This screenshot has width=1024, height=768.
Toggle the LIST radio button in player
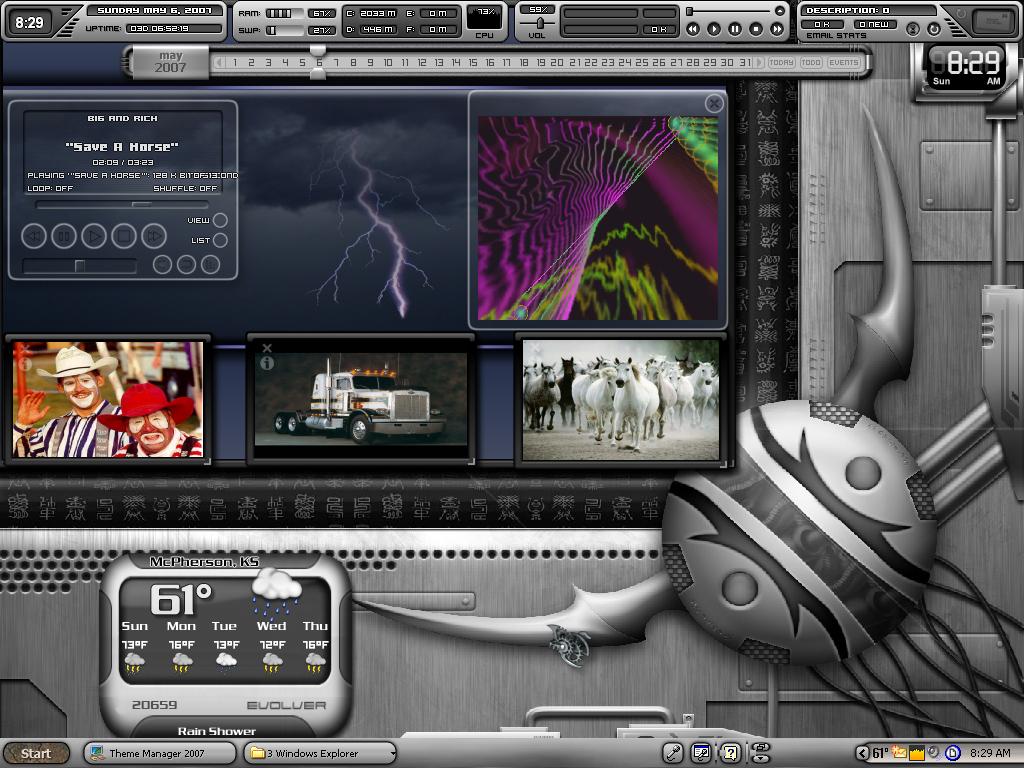click(x=221, y=240)
